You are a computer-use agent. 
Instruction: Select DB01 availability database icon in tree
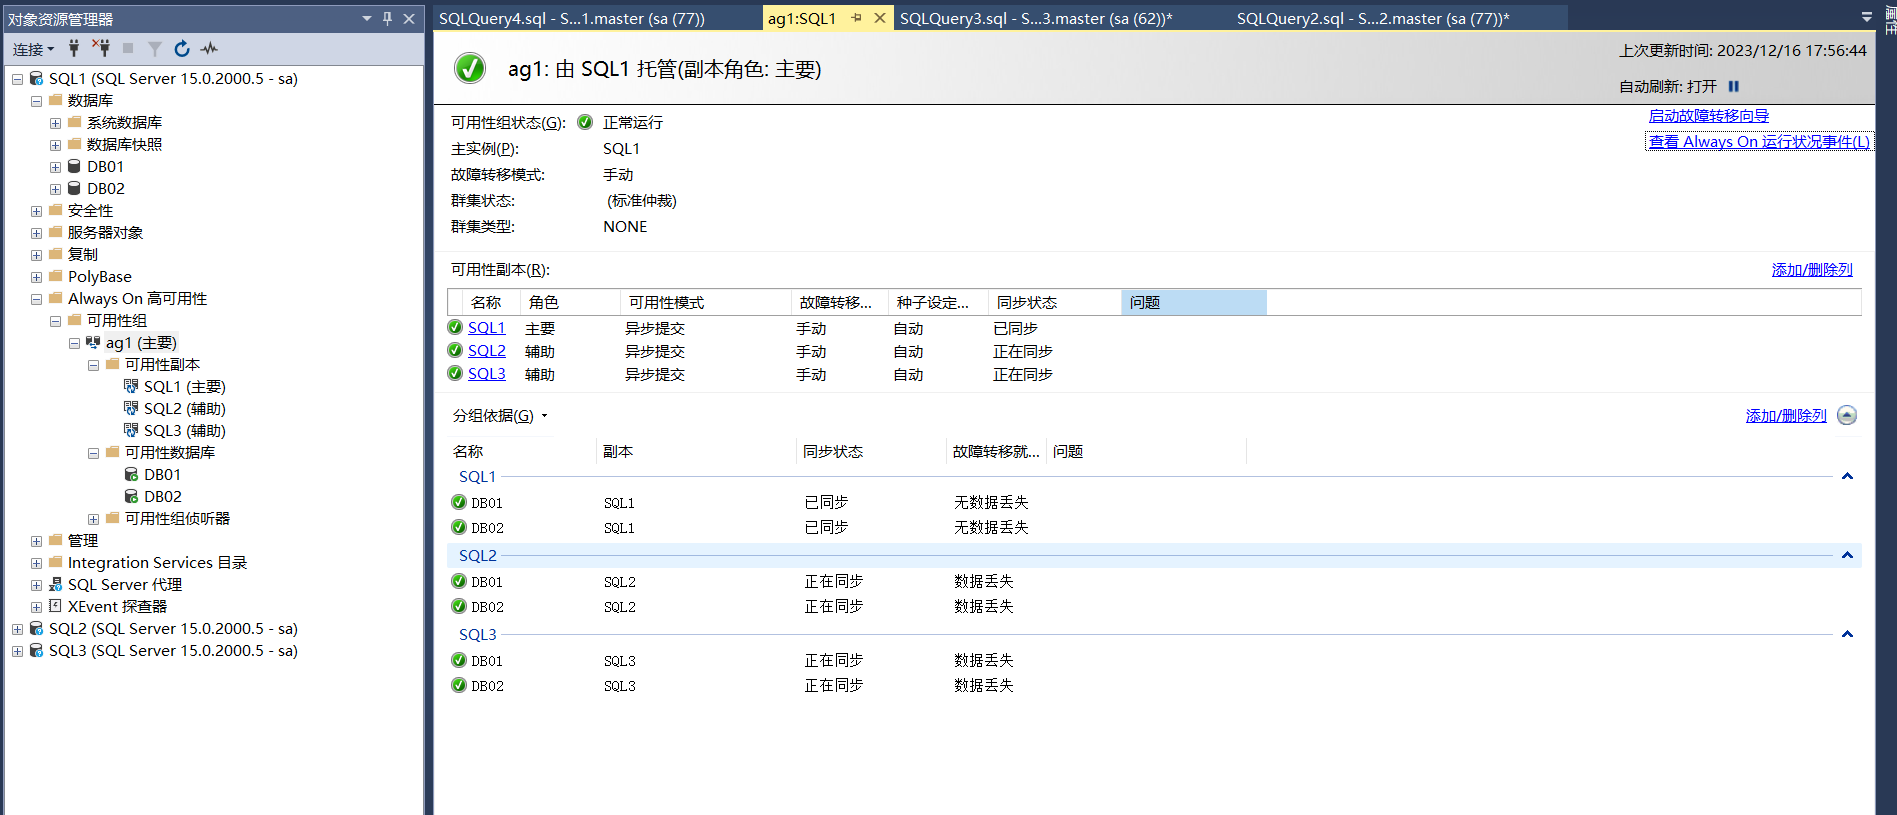[131, 475]
